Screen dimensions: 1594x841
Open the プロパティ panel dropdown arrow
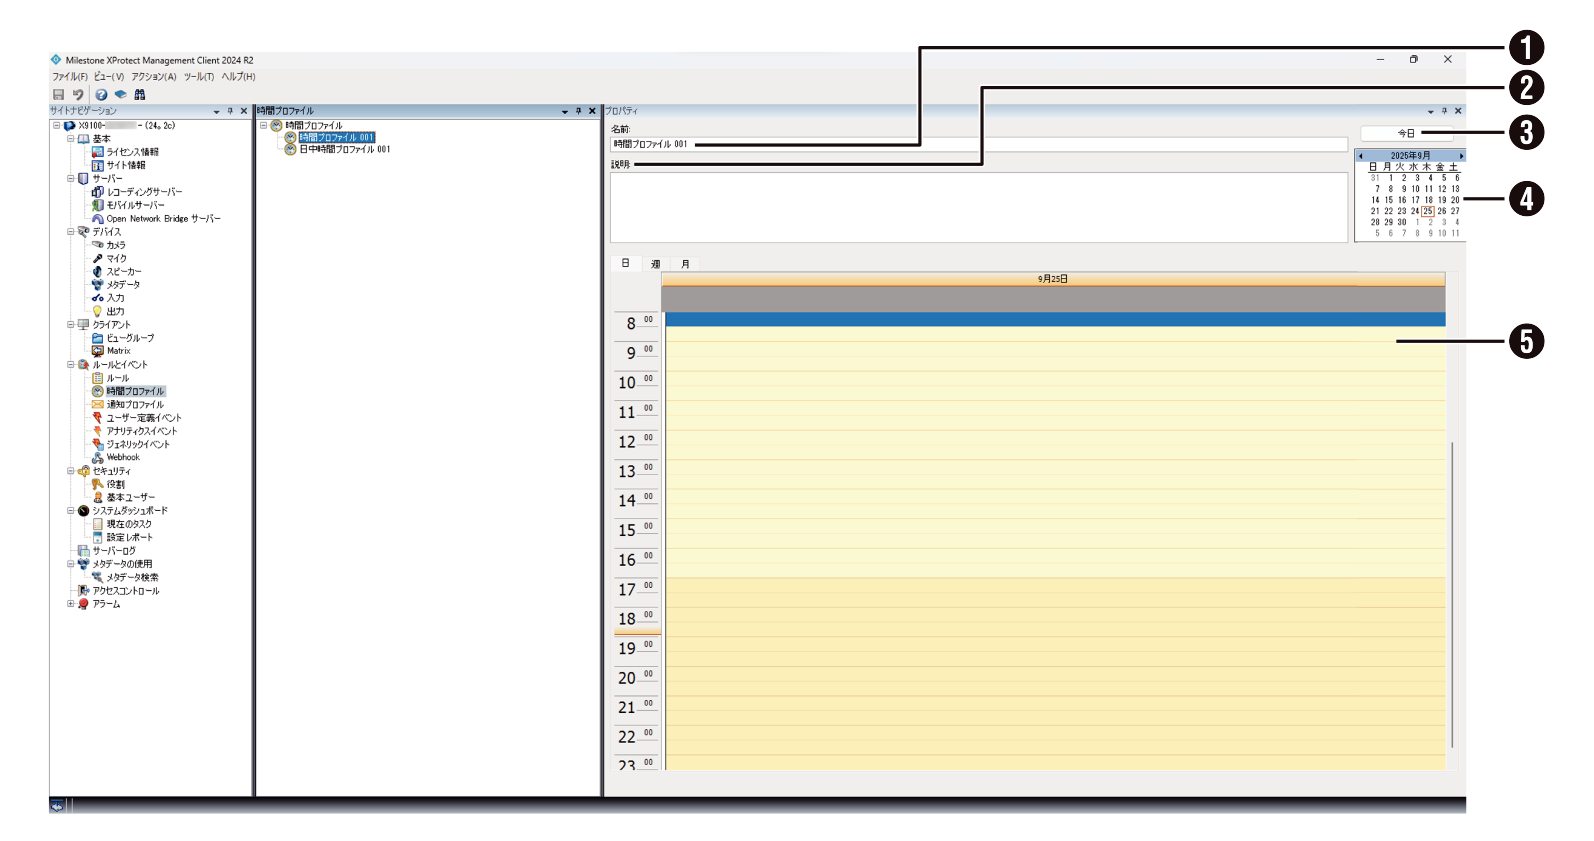tap(1430, 111)
